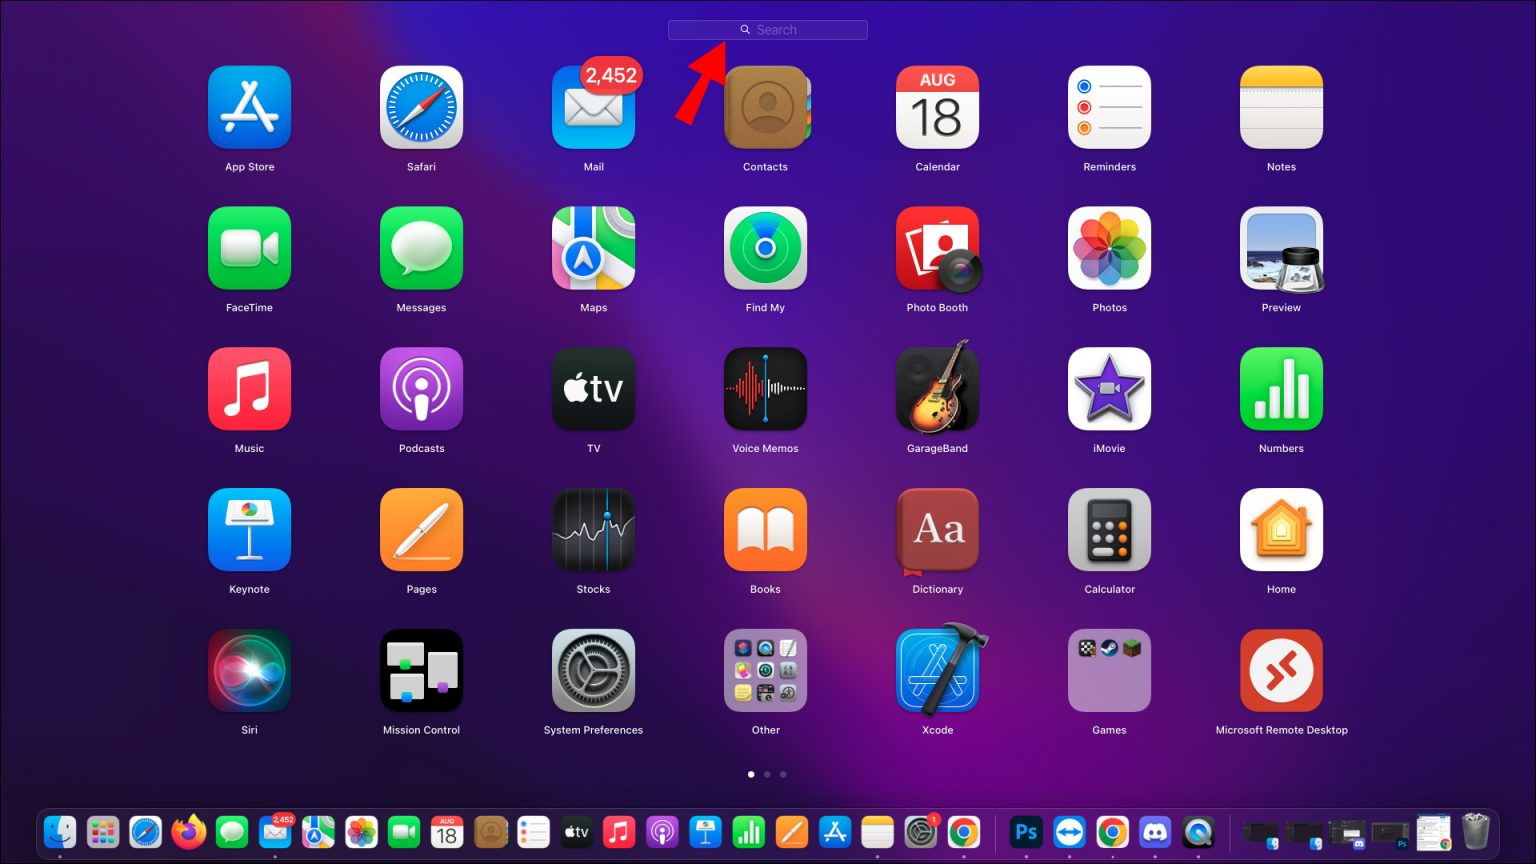Click the Launchpad search field

pyautogui.click(x=768, y=29)
